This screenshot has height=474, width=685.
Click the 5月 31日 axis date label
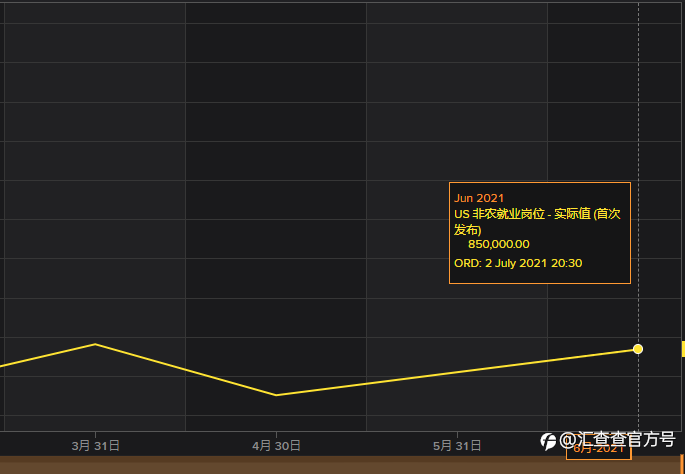click(x=457, y=446)
